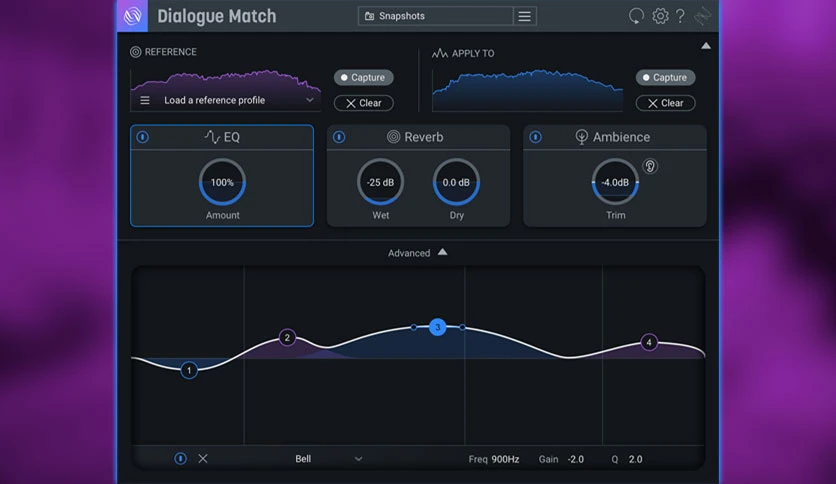Click the iZotope logo icon

(132, 16)
